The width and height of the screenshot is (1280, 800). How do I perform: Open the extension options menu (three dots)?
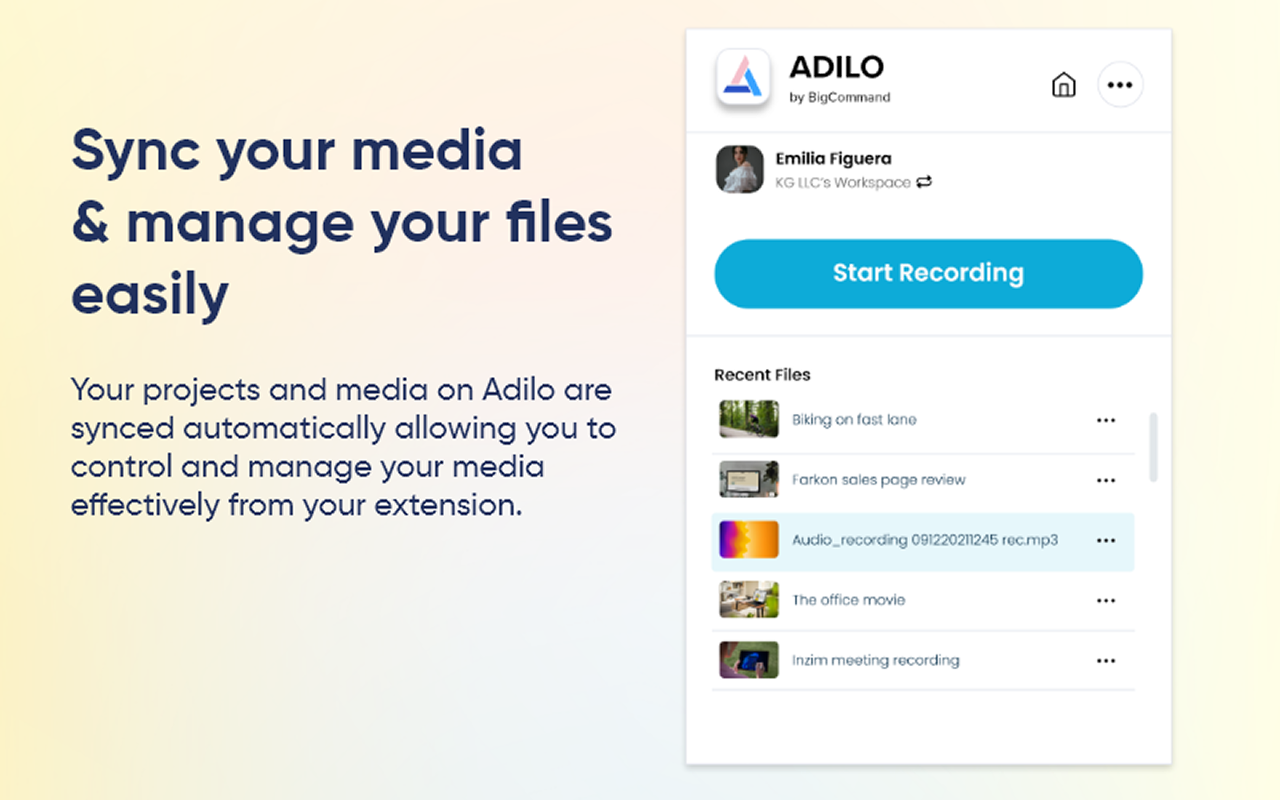tap(1120, 85)
